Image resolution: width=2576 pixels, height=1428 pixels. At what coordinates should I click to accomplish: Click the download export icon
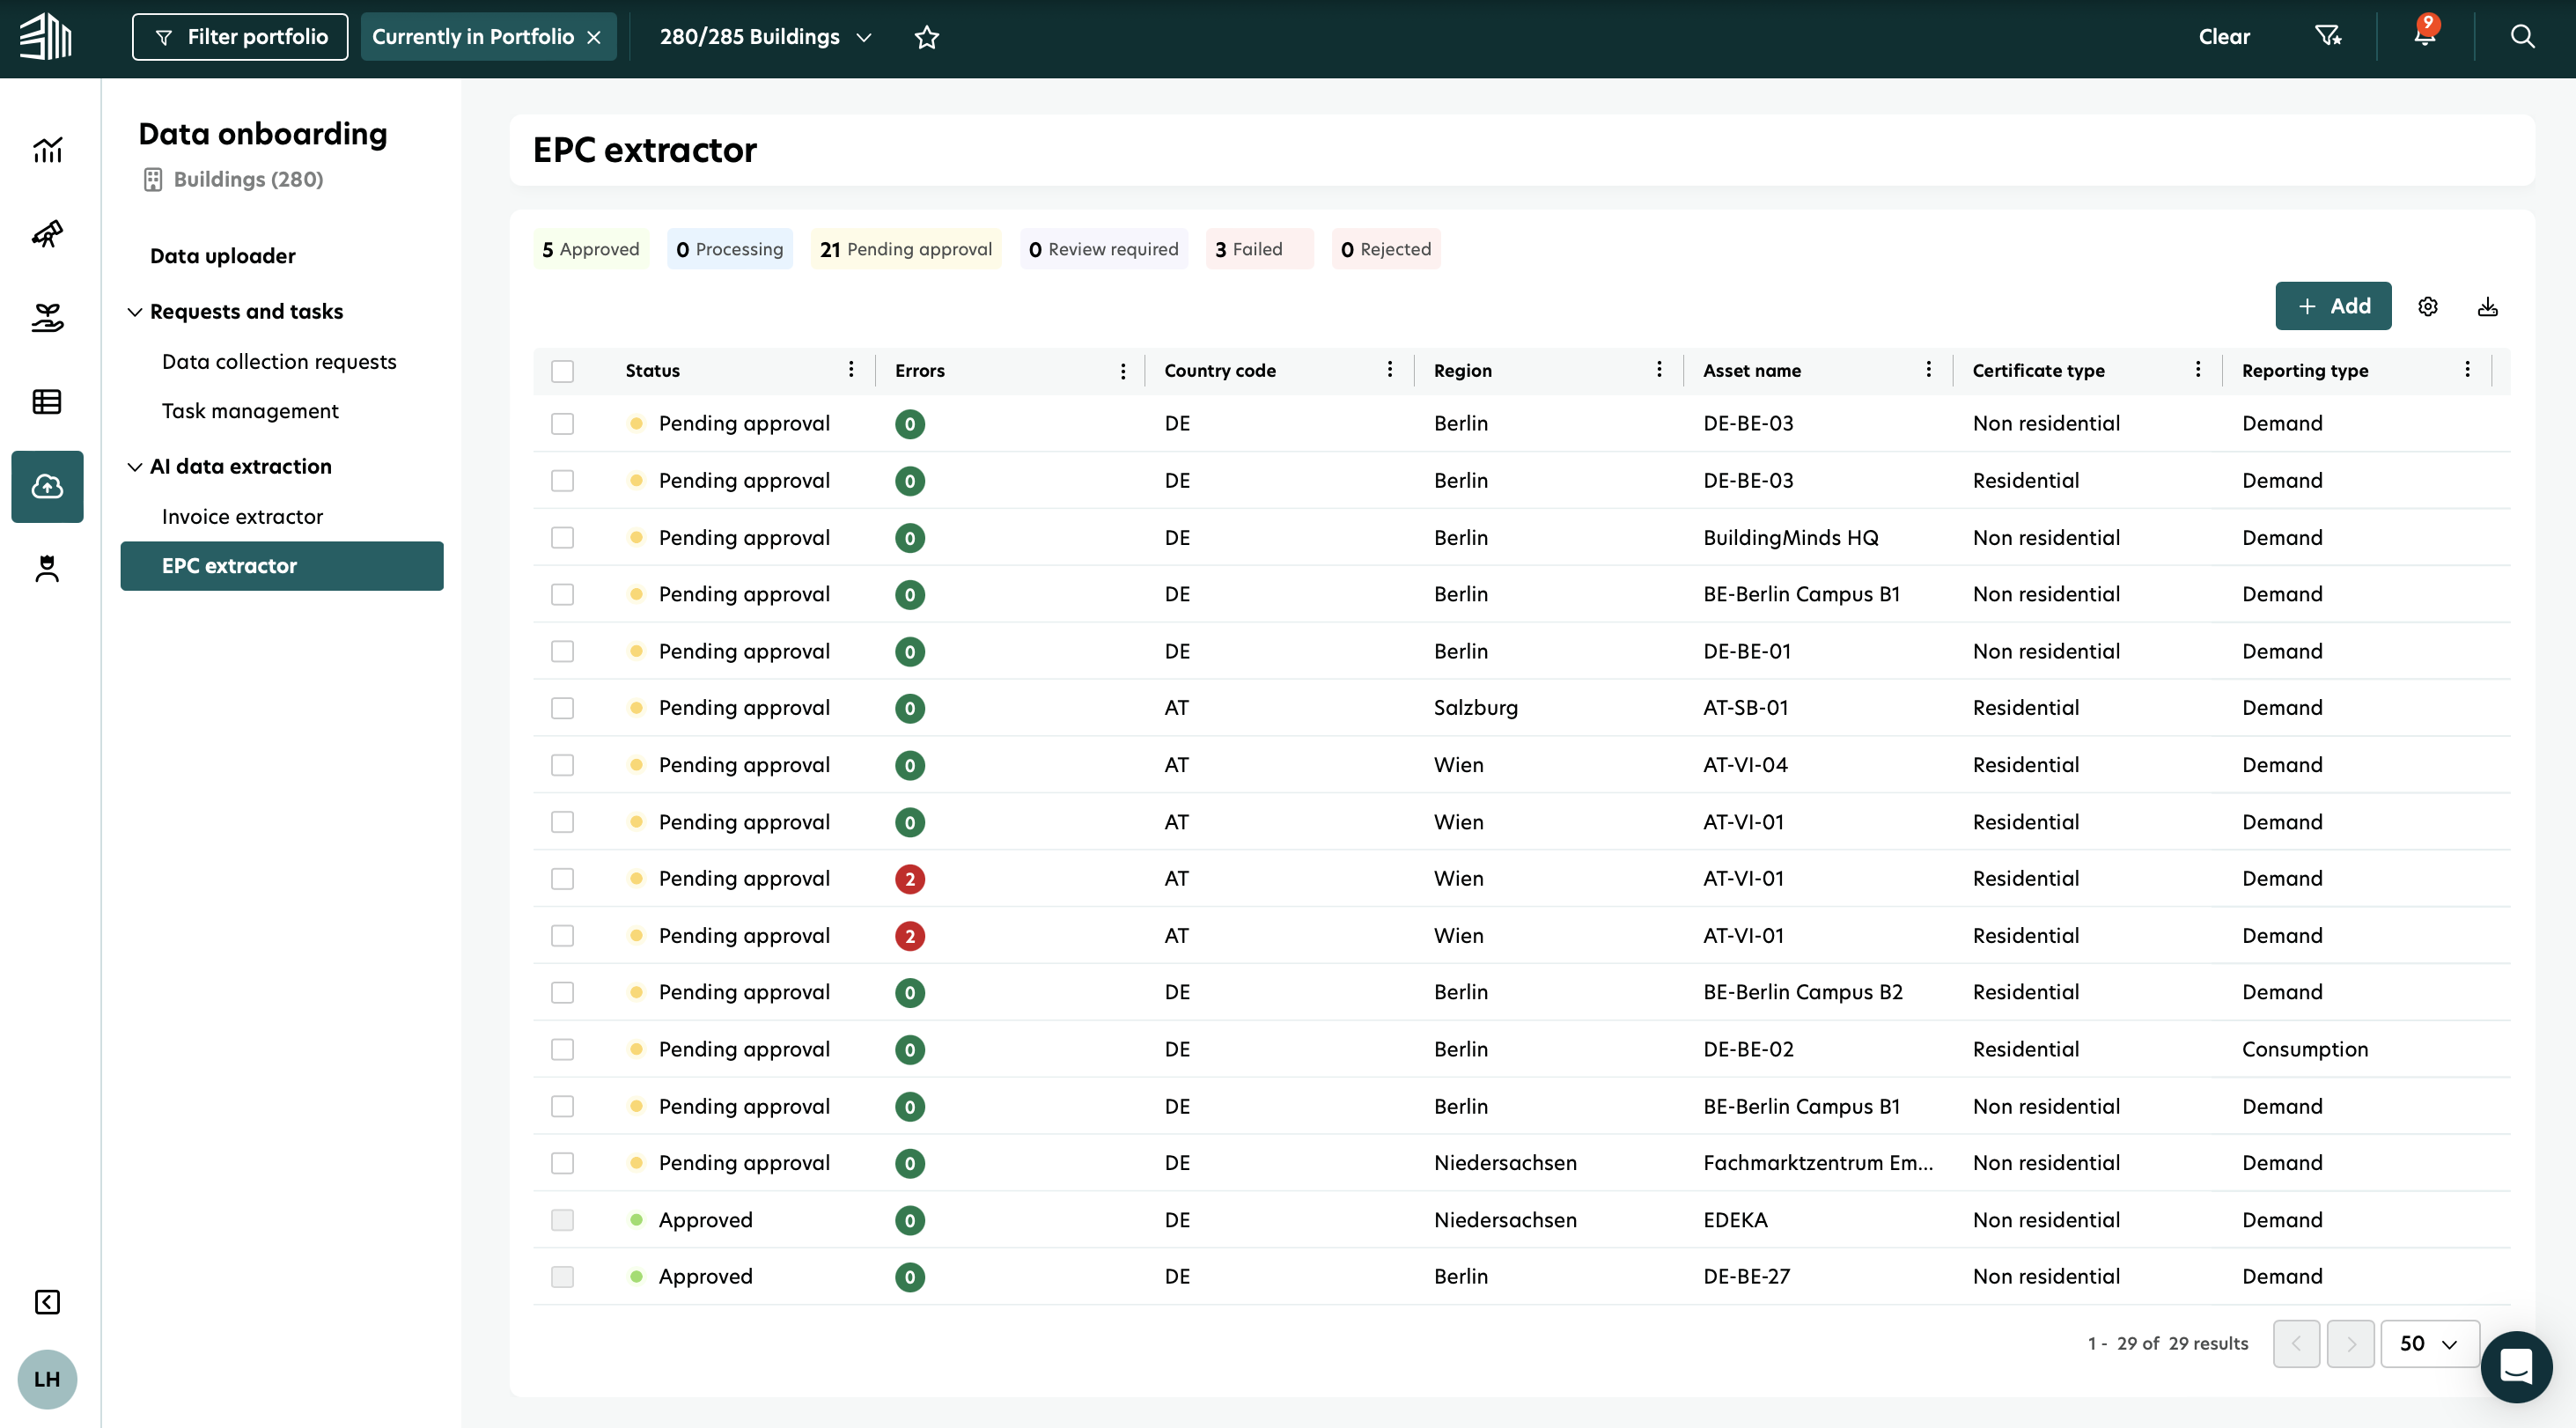pyautogui.click(x=2487, y=306)
